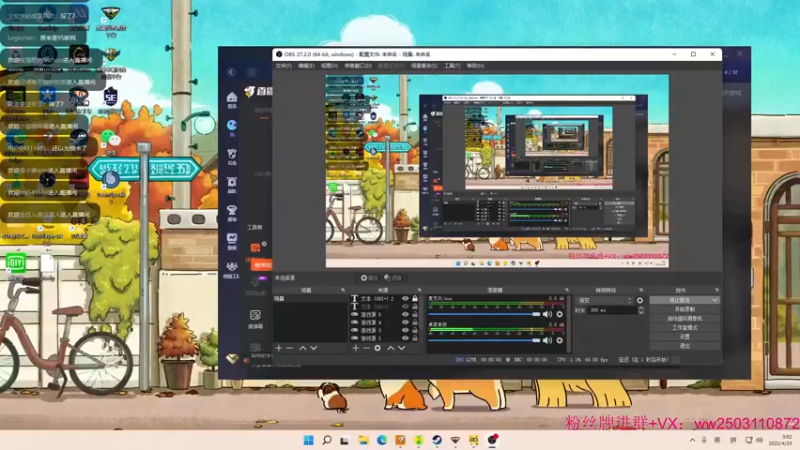Pop out the 场景 dock panel
Viewport: 800px width, 450px height.
[x=343, y=290]
